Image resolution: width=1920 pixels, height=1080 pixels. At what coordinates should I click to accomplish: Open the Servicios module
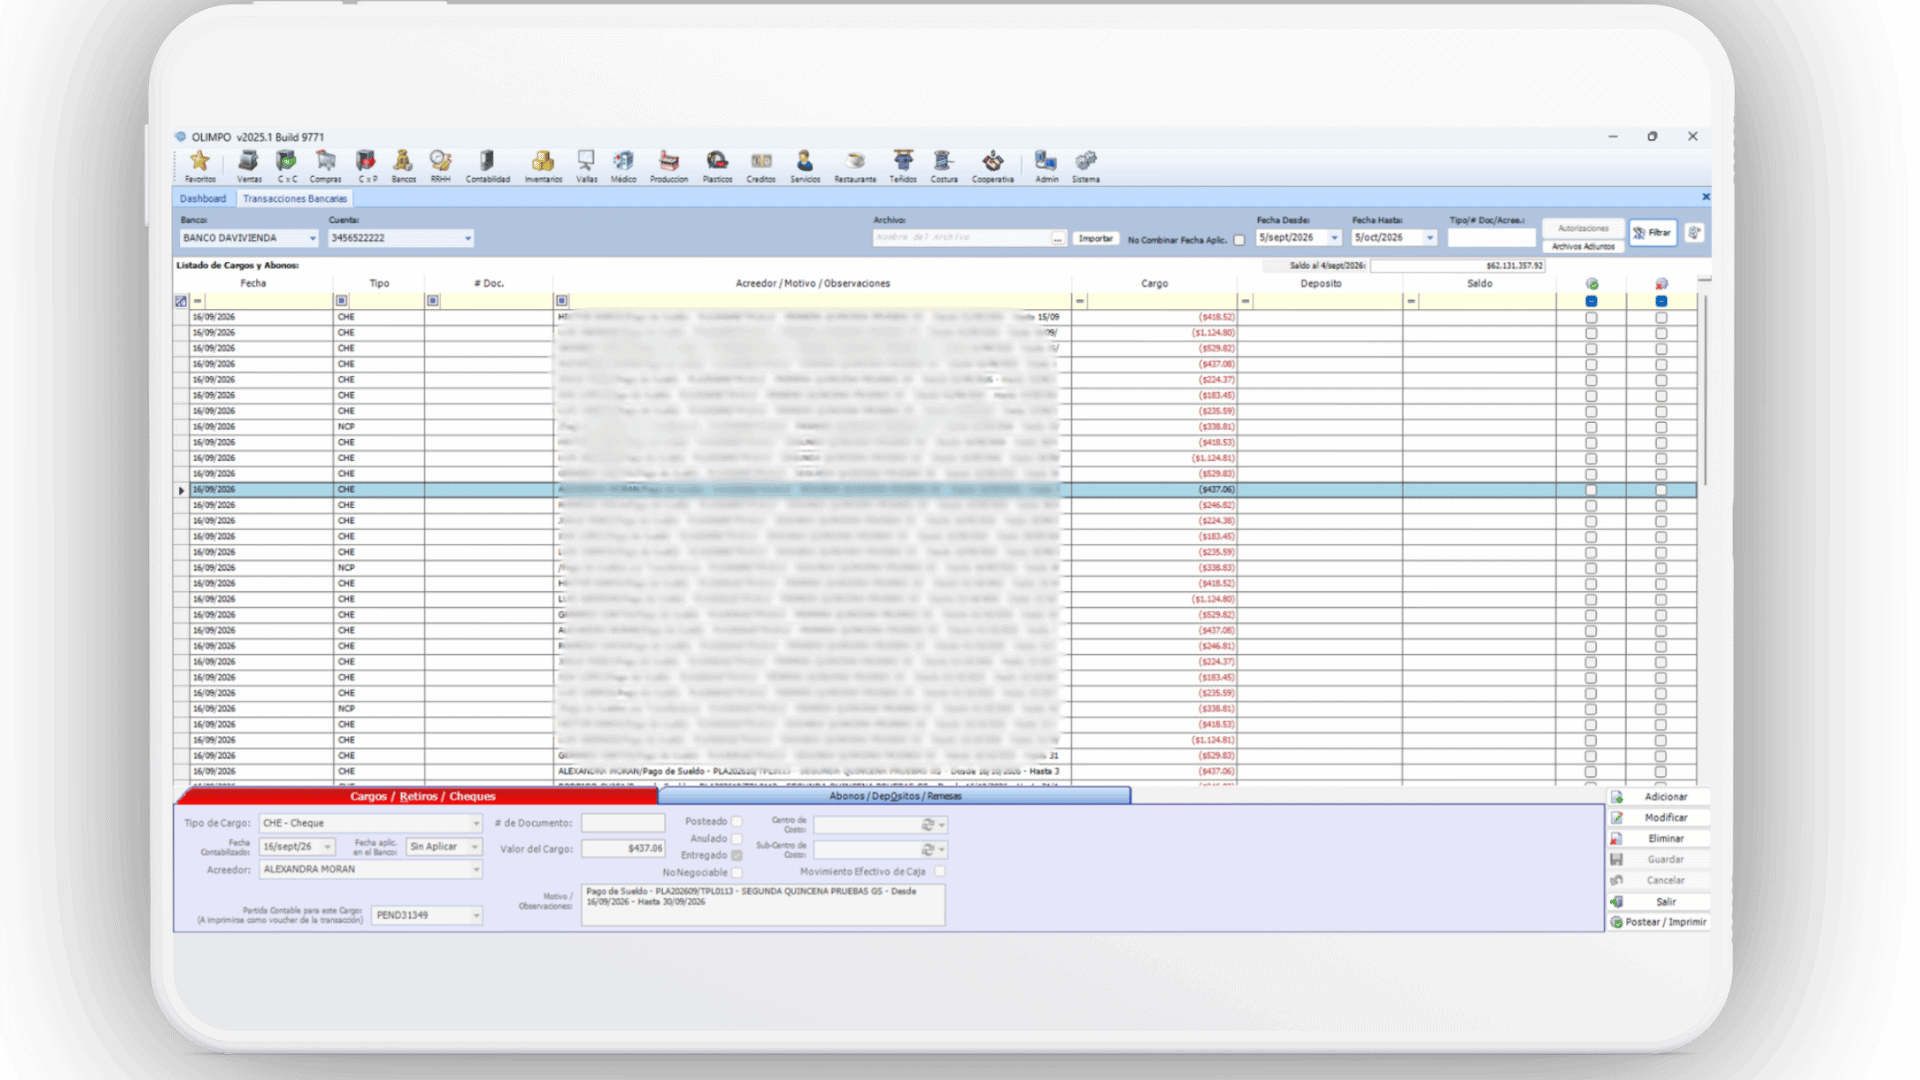[805, 166]
